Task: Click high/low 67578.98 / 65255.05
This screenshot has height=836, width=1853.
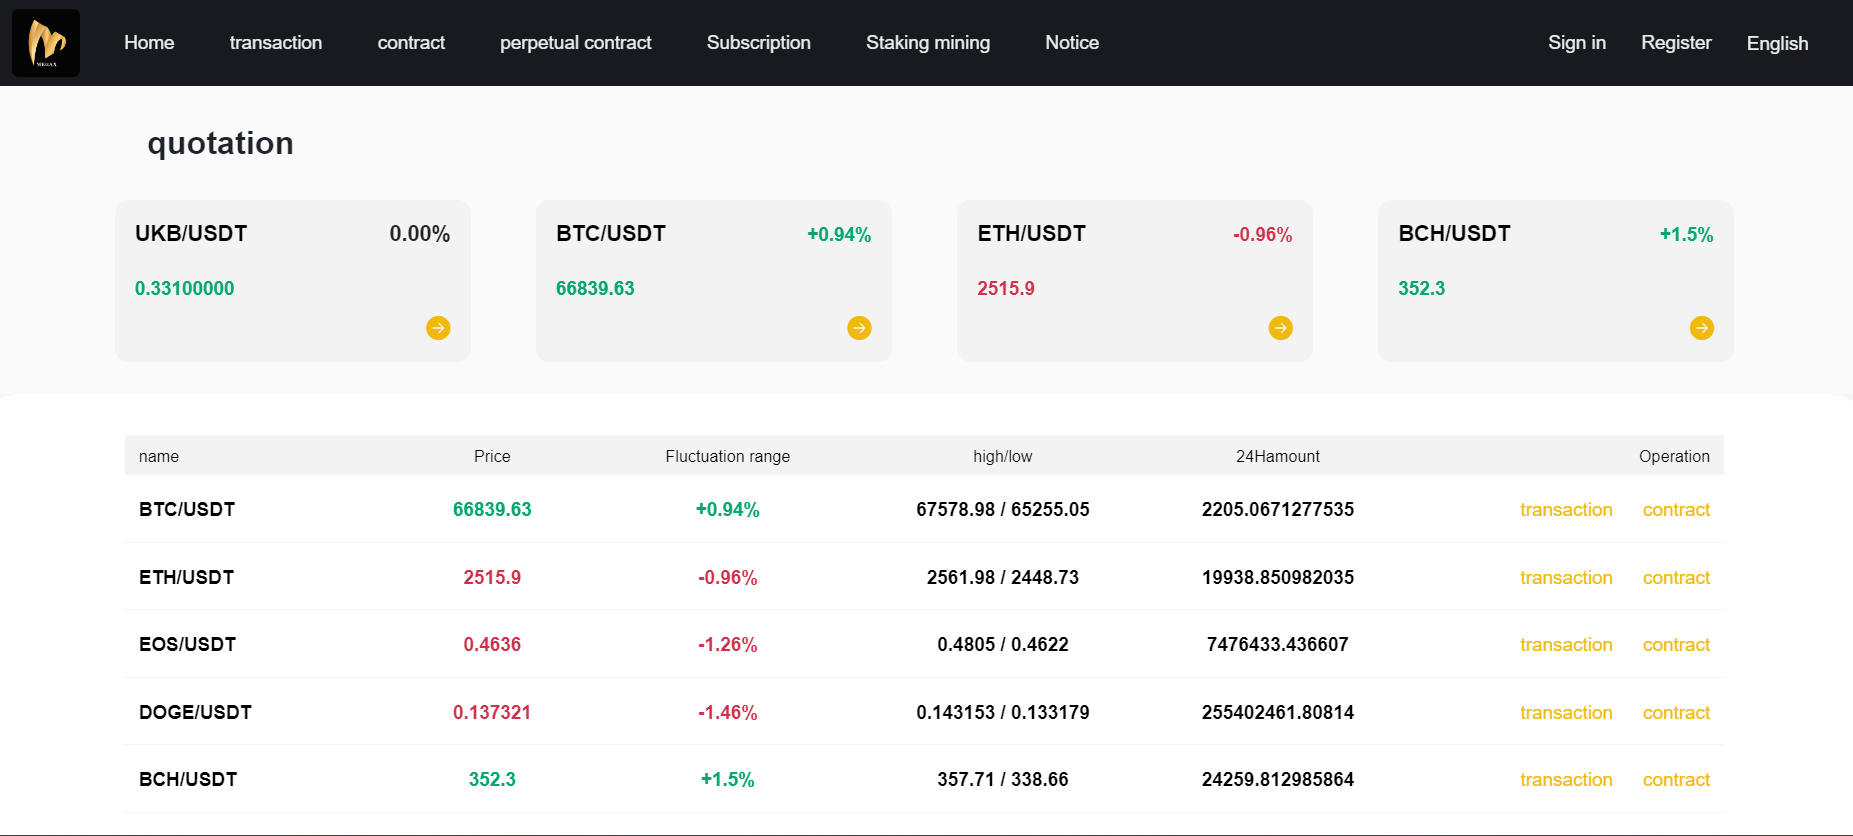Action: pos(1003,509)
